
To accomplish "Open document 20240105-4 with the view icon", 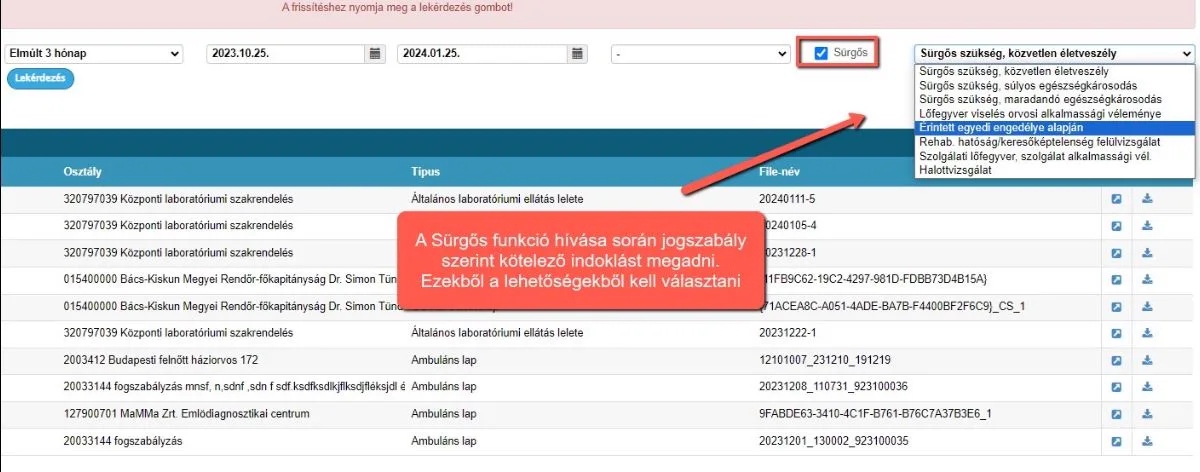I will click(1117, 226).
